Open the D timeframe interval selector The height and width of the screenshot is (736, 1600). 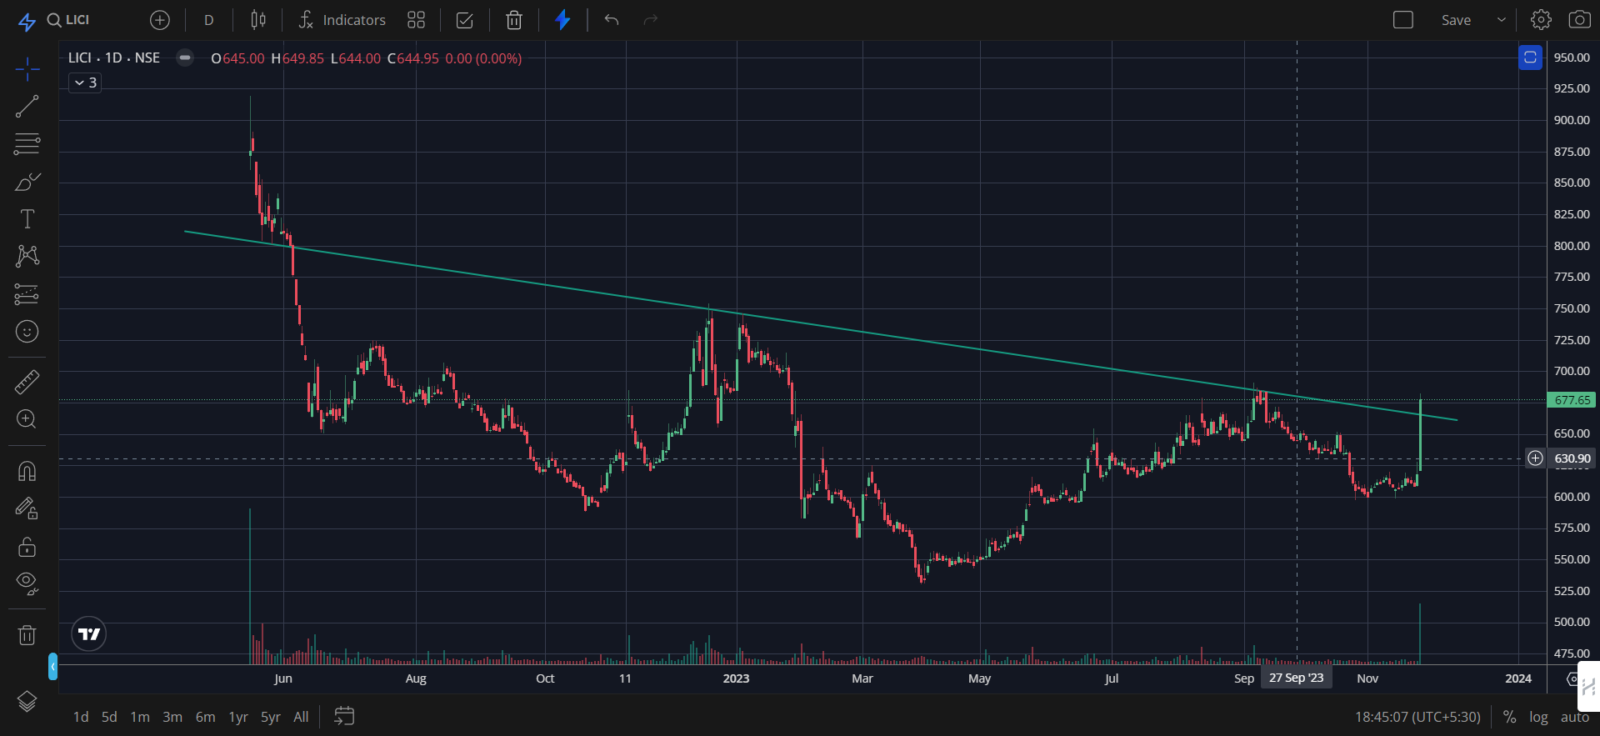209,20
